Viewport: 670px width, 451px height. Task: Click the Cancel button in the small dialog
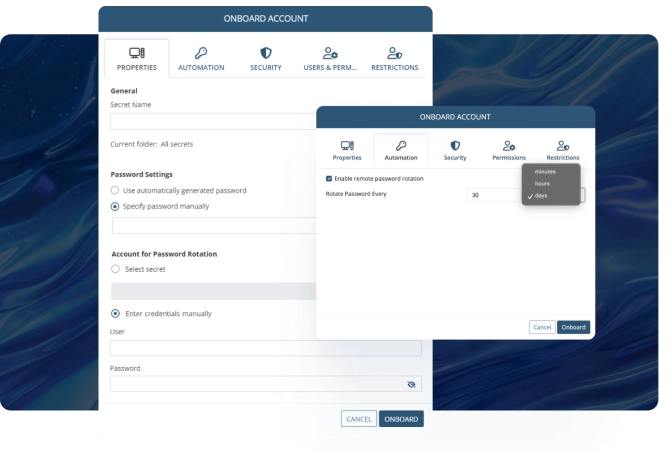[x=542, y=327]
